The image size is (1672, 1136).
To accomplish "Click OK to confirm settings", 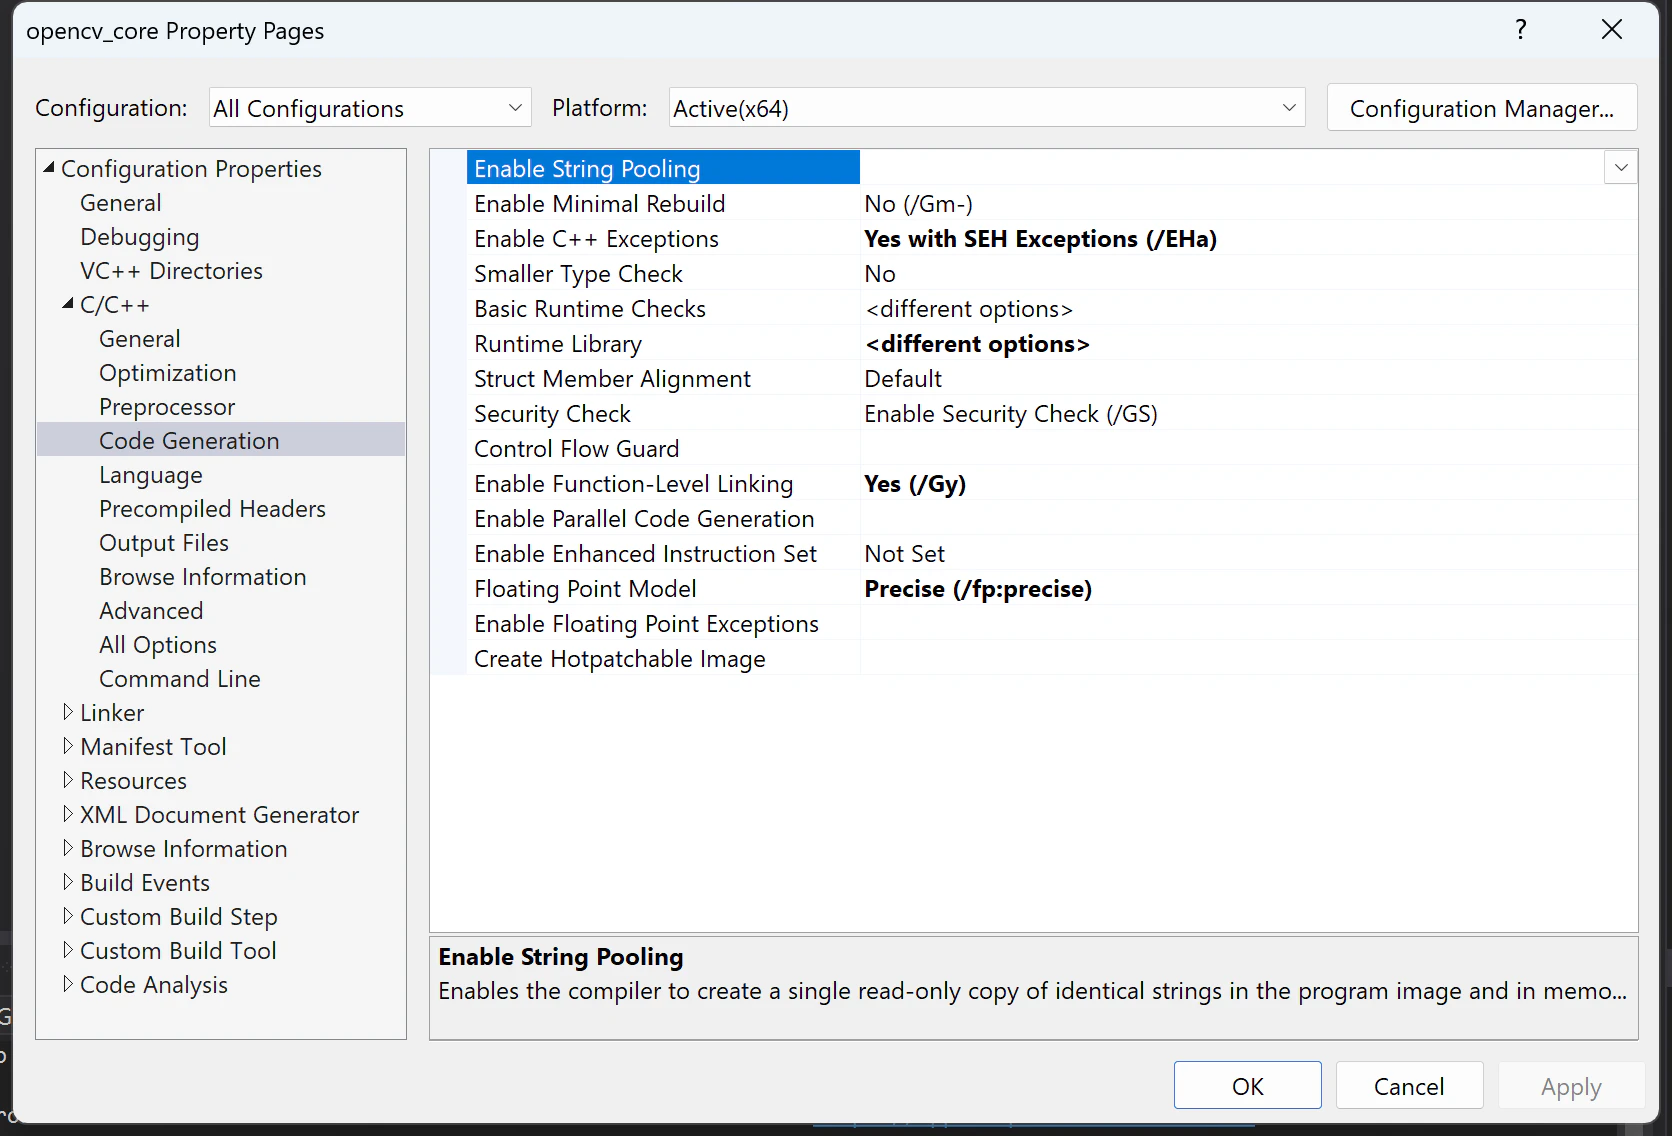I will pyautogui.click(x=1247, y=1085).
